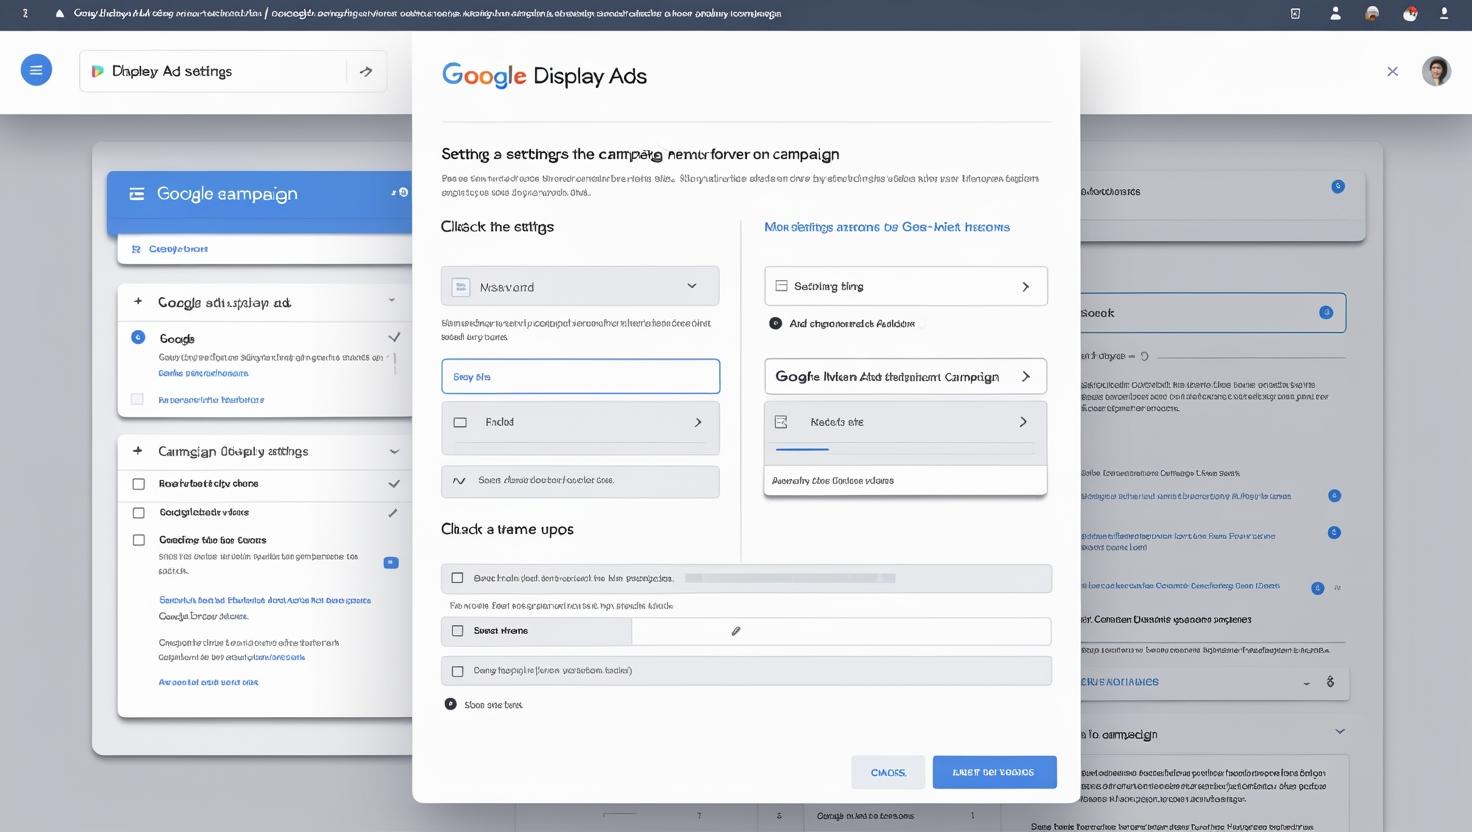This screenshot has width=1472, height=832.
Task: Tick the faint checkbox below the Google option
Action: [137, 399]
